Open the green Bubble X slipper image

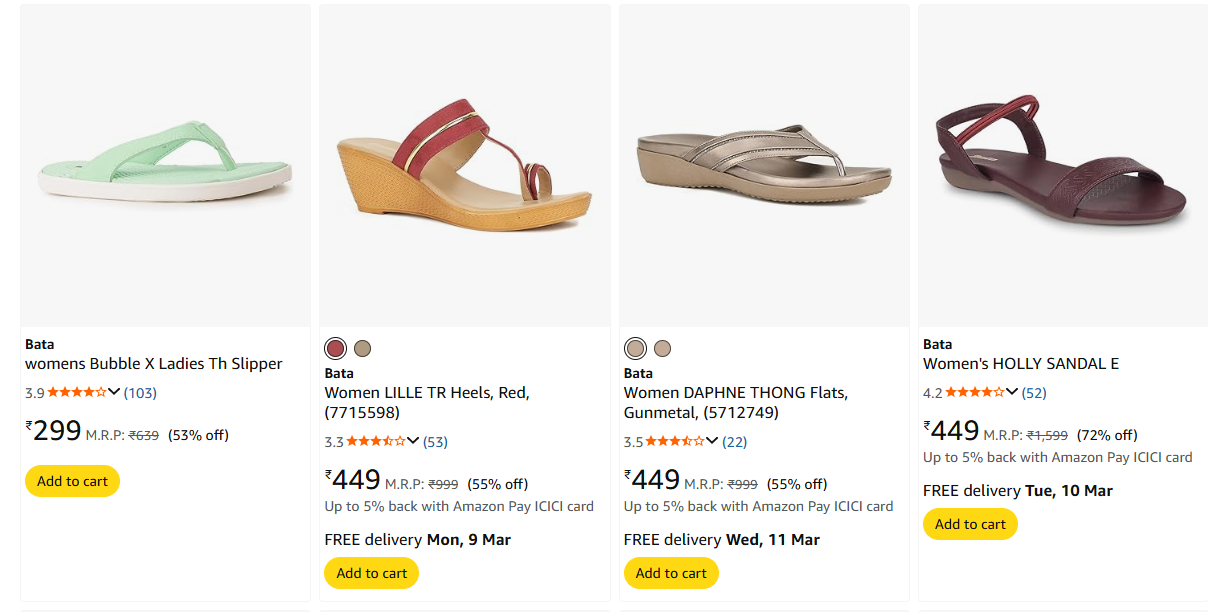tap(165, 166)
